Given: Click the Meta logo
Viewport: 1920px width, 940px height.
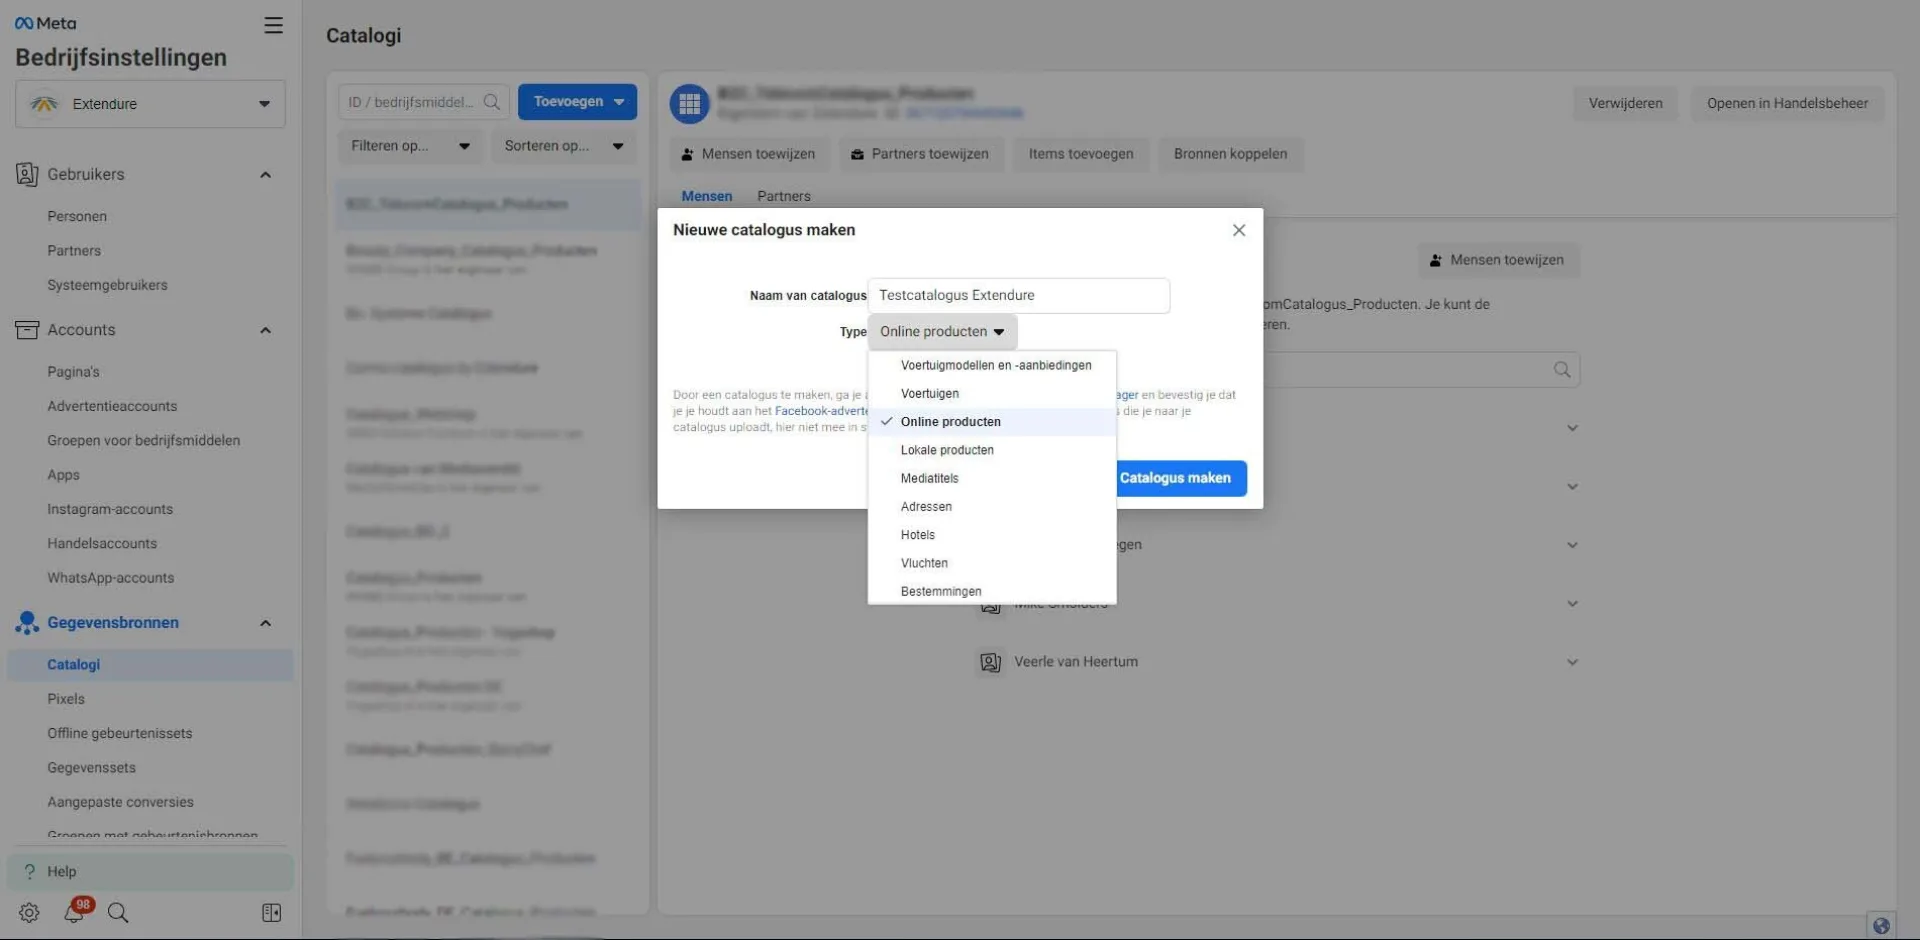Looking at the screenshot, I should tap(46, 23).
